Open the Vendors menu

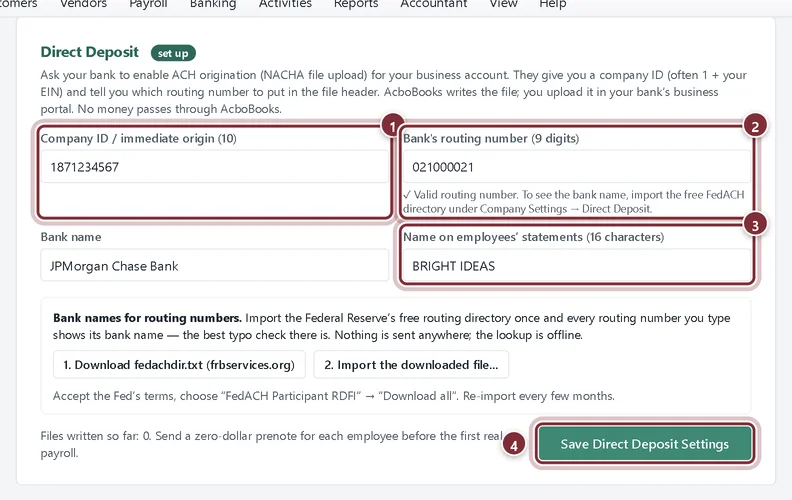83,4
